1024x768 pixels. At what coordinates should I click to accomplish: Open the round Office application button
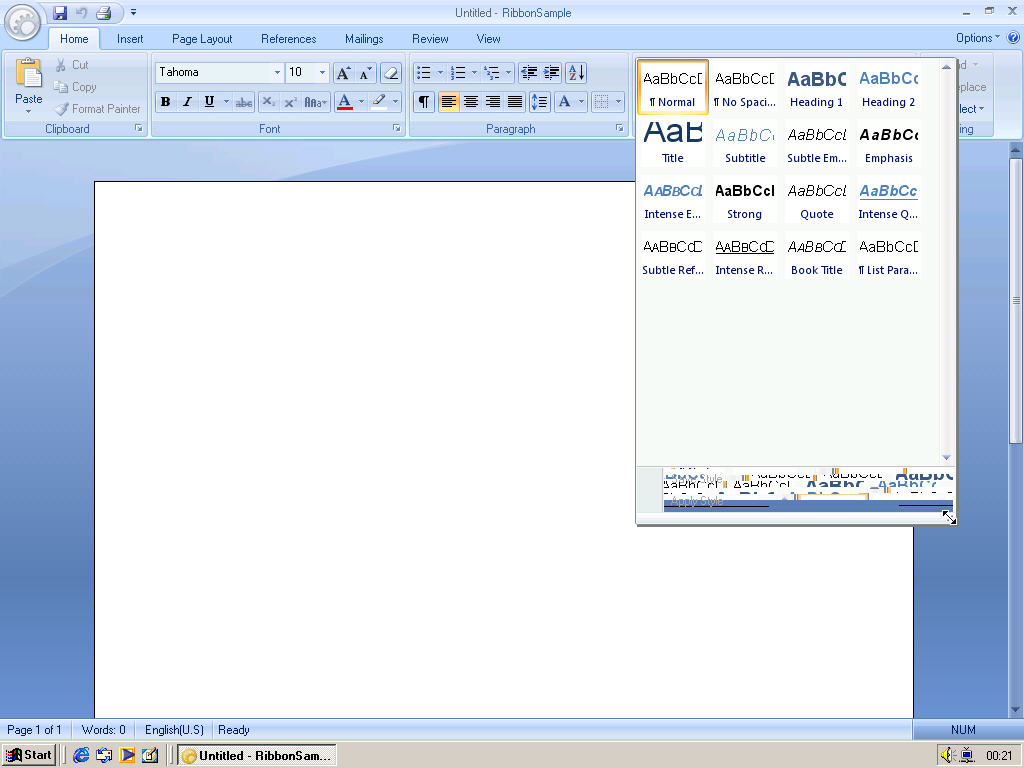(24, 22)
